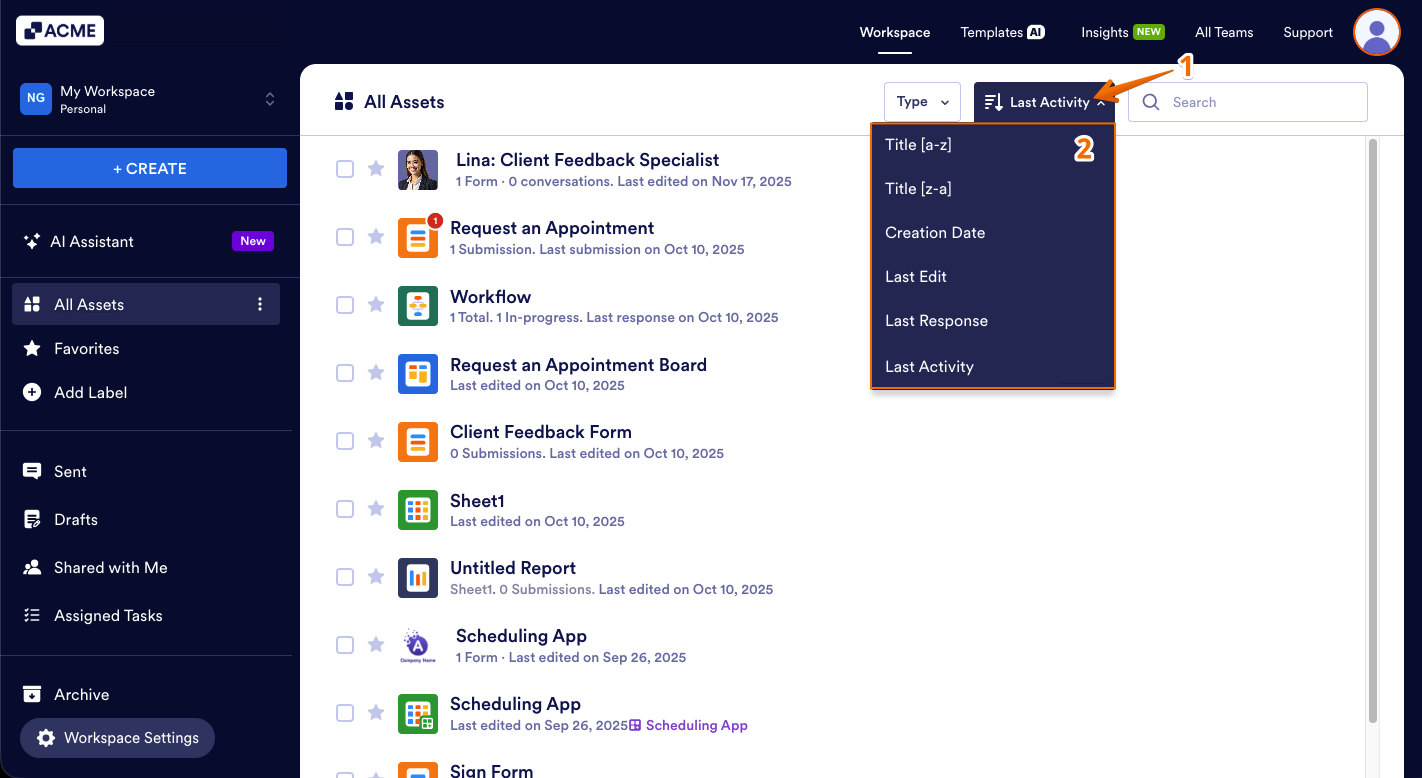
Task: Check the checkbox next to Workflow
Action: 345,305
